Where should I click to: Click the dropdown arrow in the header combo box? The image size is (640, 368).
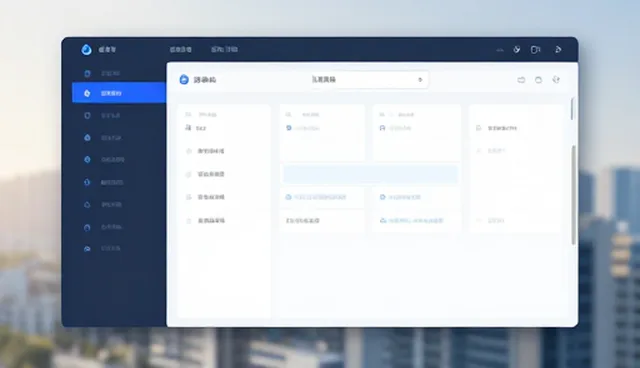pos(420,80)
